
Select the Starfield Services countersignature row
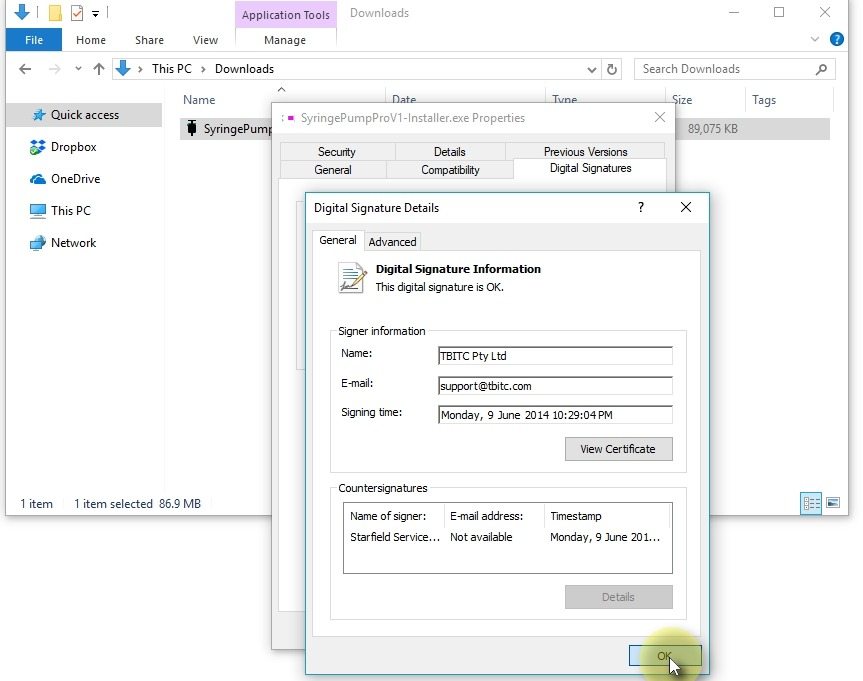(x=507, y=537)
